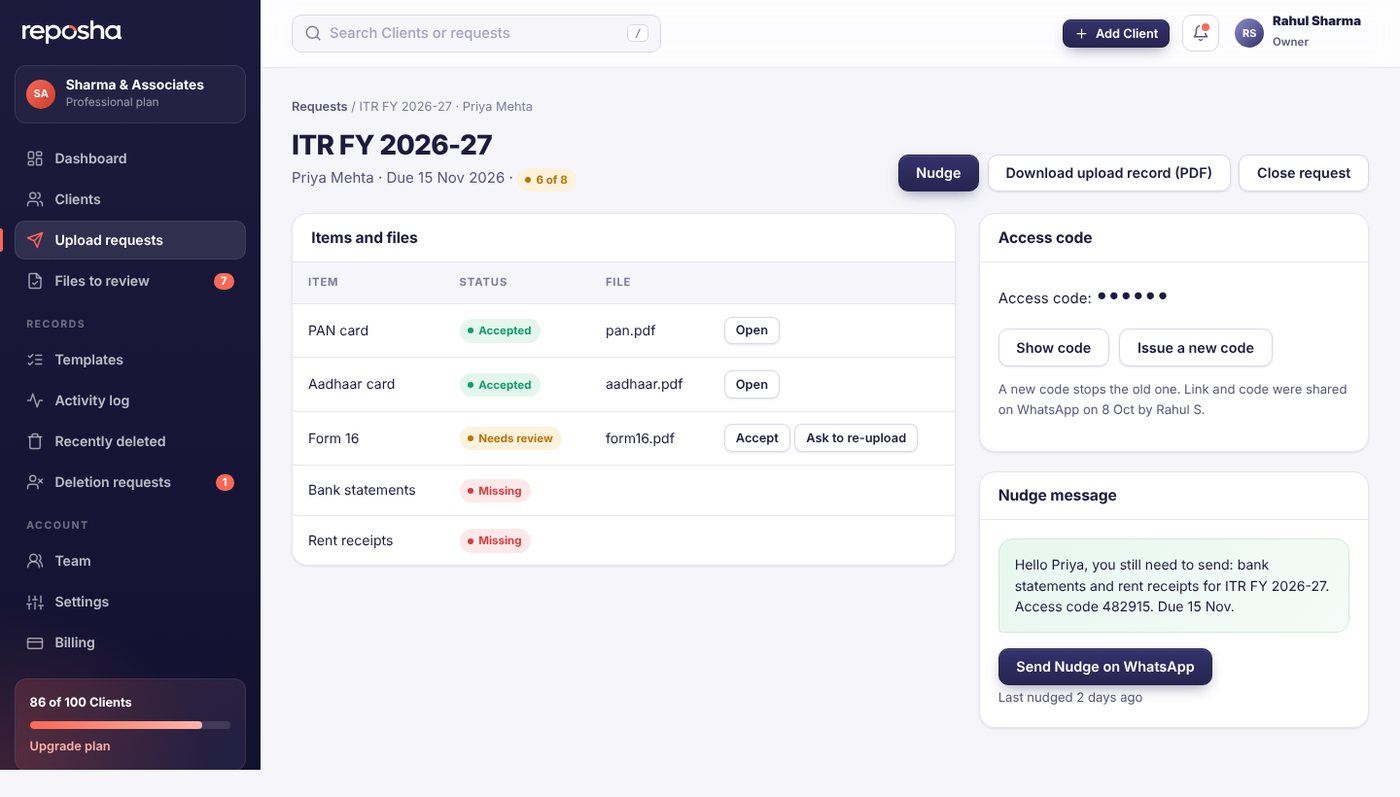Go to Dashboard in the sidebar
Image resolution: width=1400 pixels, height=797 pixels.
click(130, 158)
